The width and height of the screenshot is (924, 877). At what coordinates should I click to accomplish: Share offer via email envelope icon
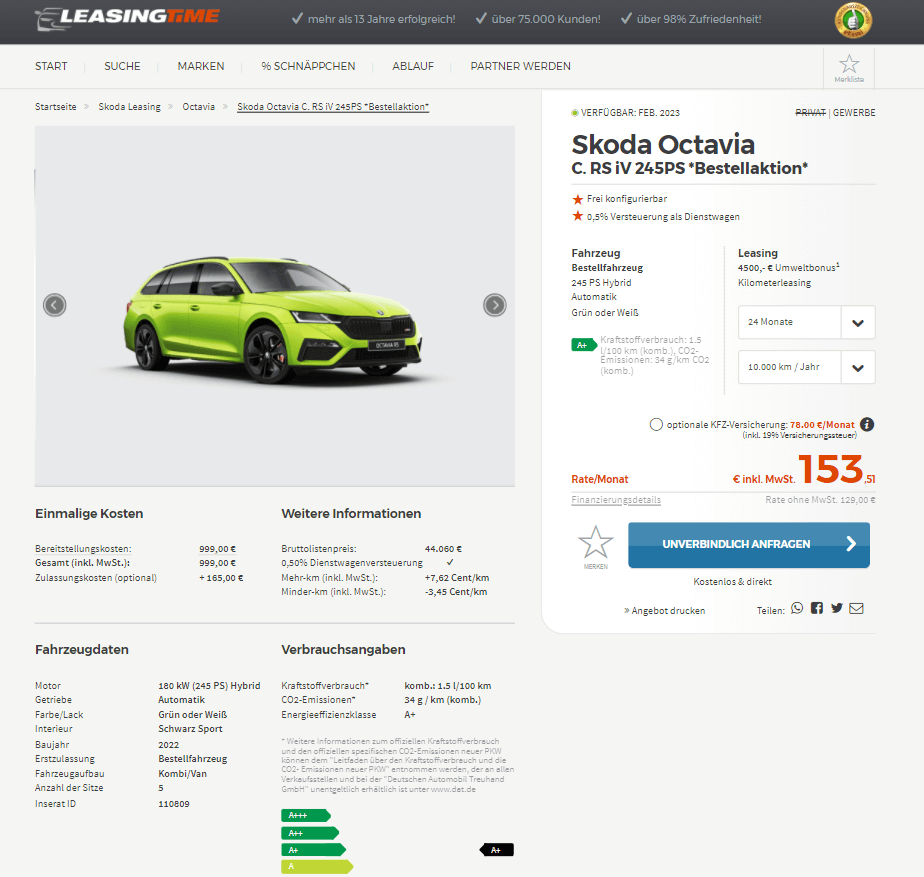coord(856,608)
